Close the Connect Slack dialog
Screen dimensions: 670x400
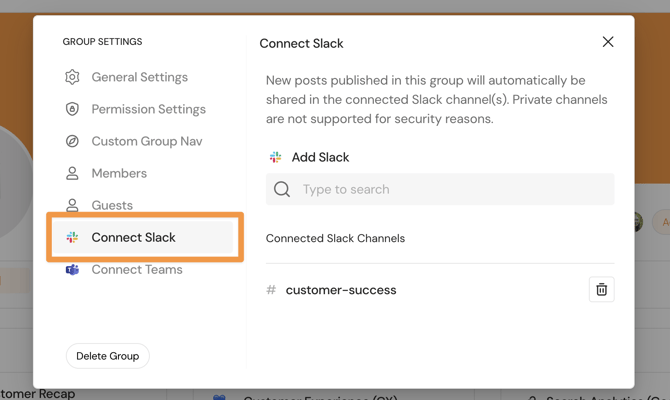(x=608, y=42)
